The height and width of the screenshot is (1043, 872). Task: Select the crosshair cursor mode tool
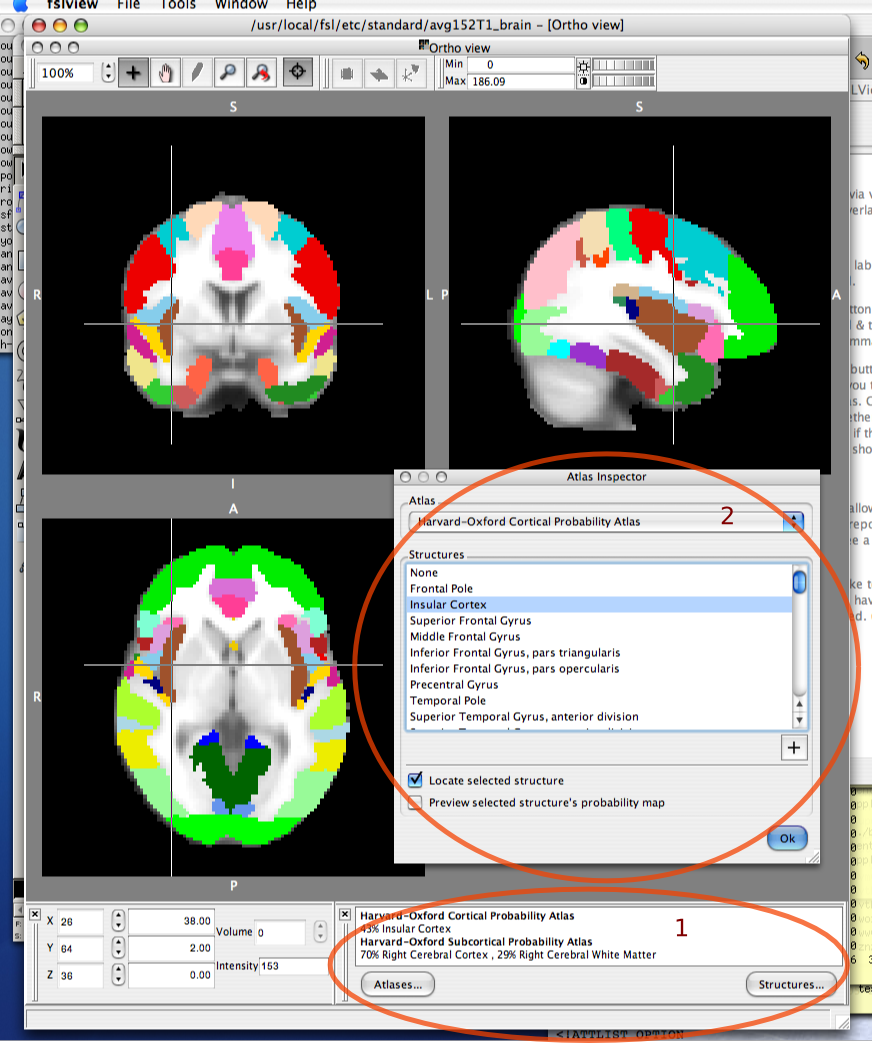coord(133,73)
